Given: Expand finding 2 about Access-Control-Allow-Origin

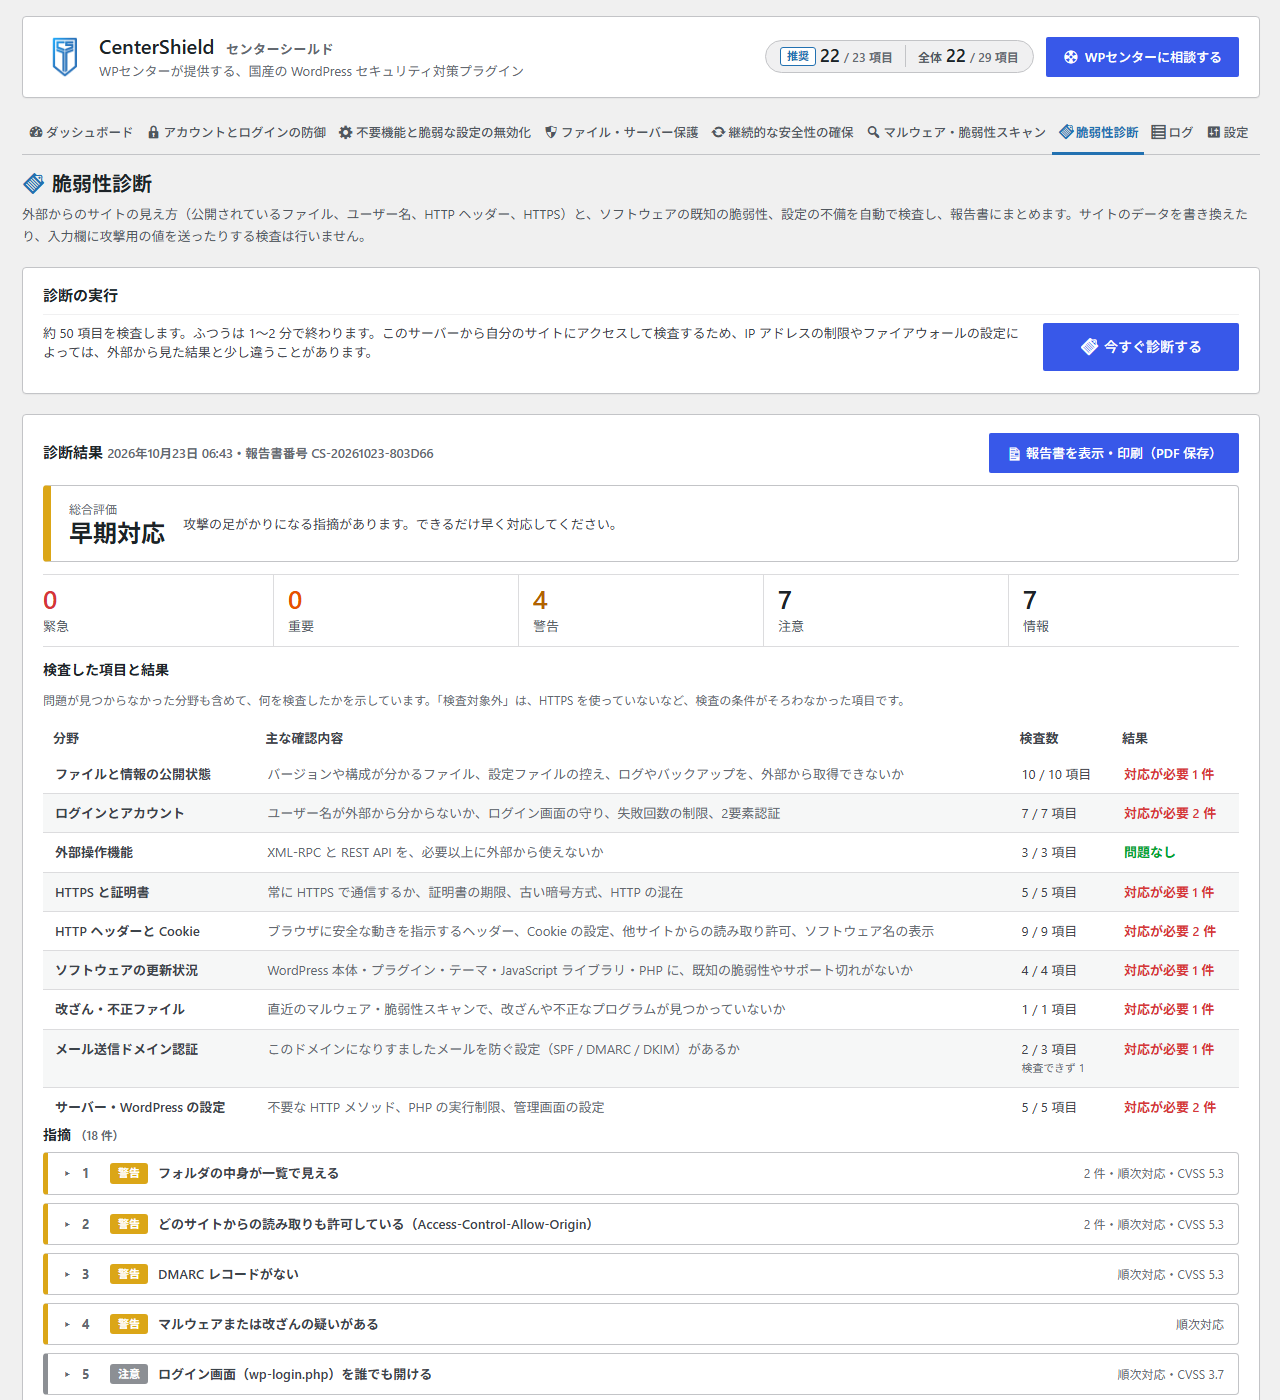Looking at the screenshot, I should tap(641, 1224).
